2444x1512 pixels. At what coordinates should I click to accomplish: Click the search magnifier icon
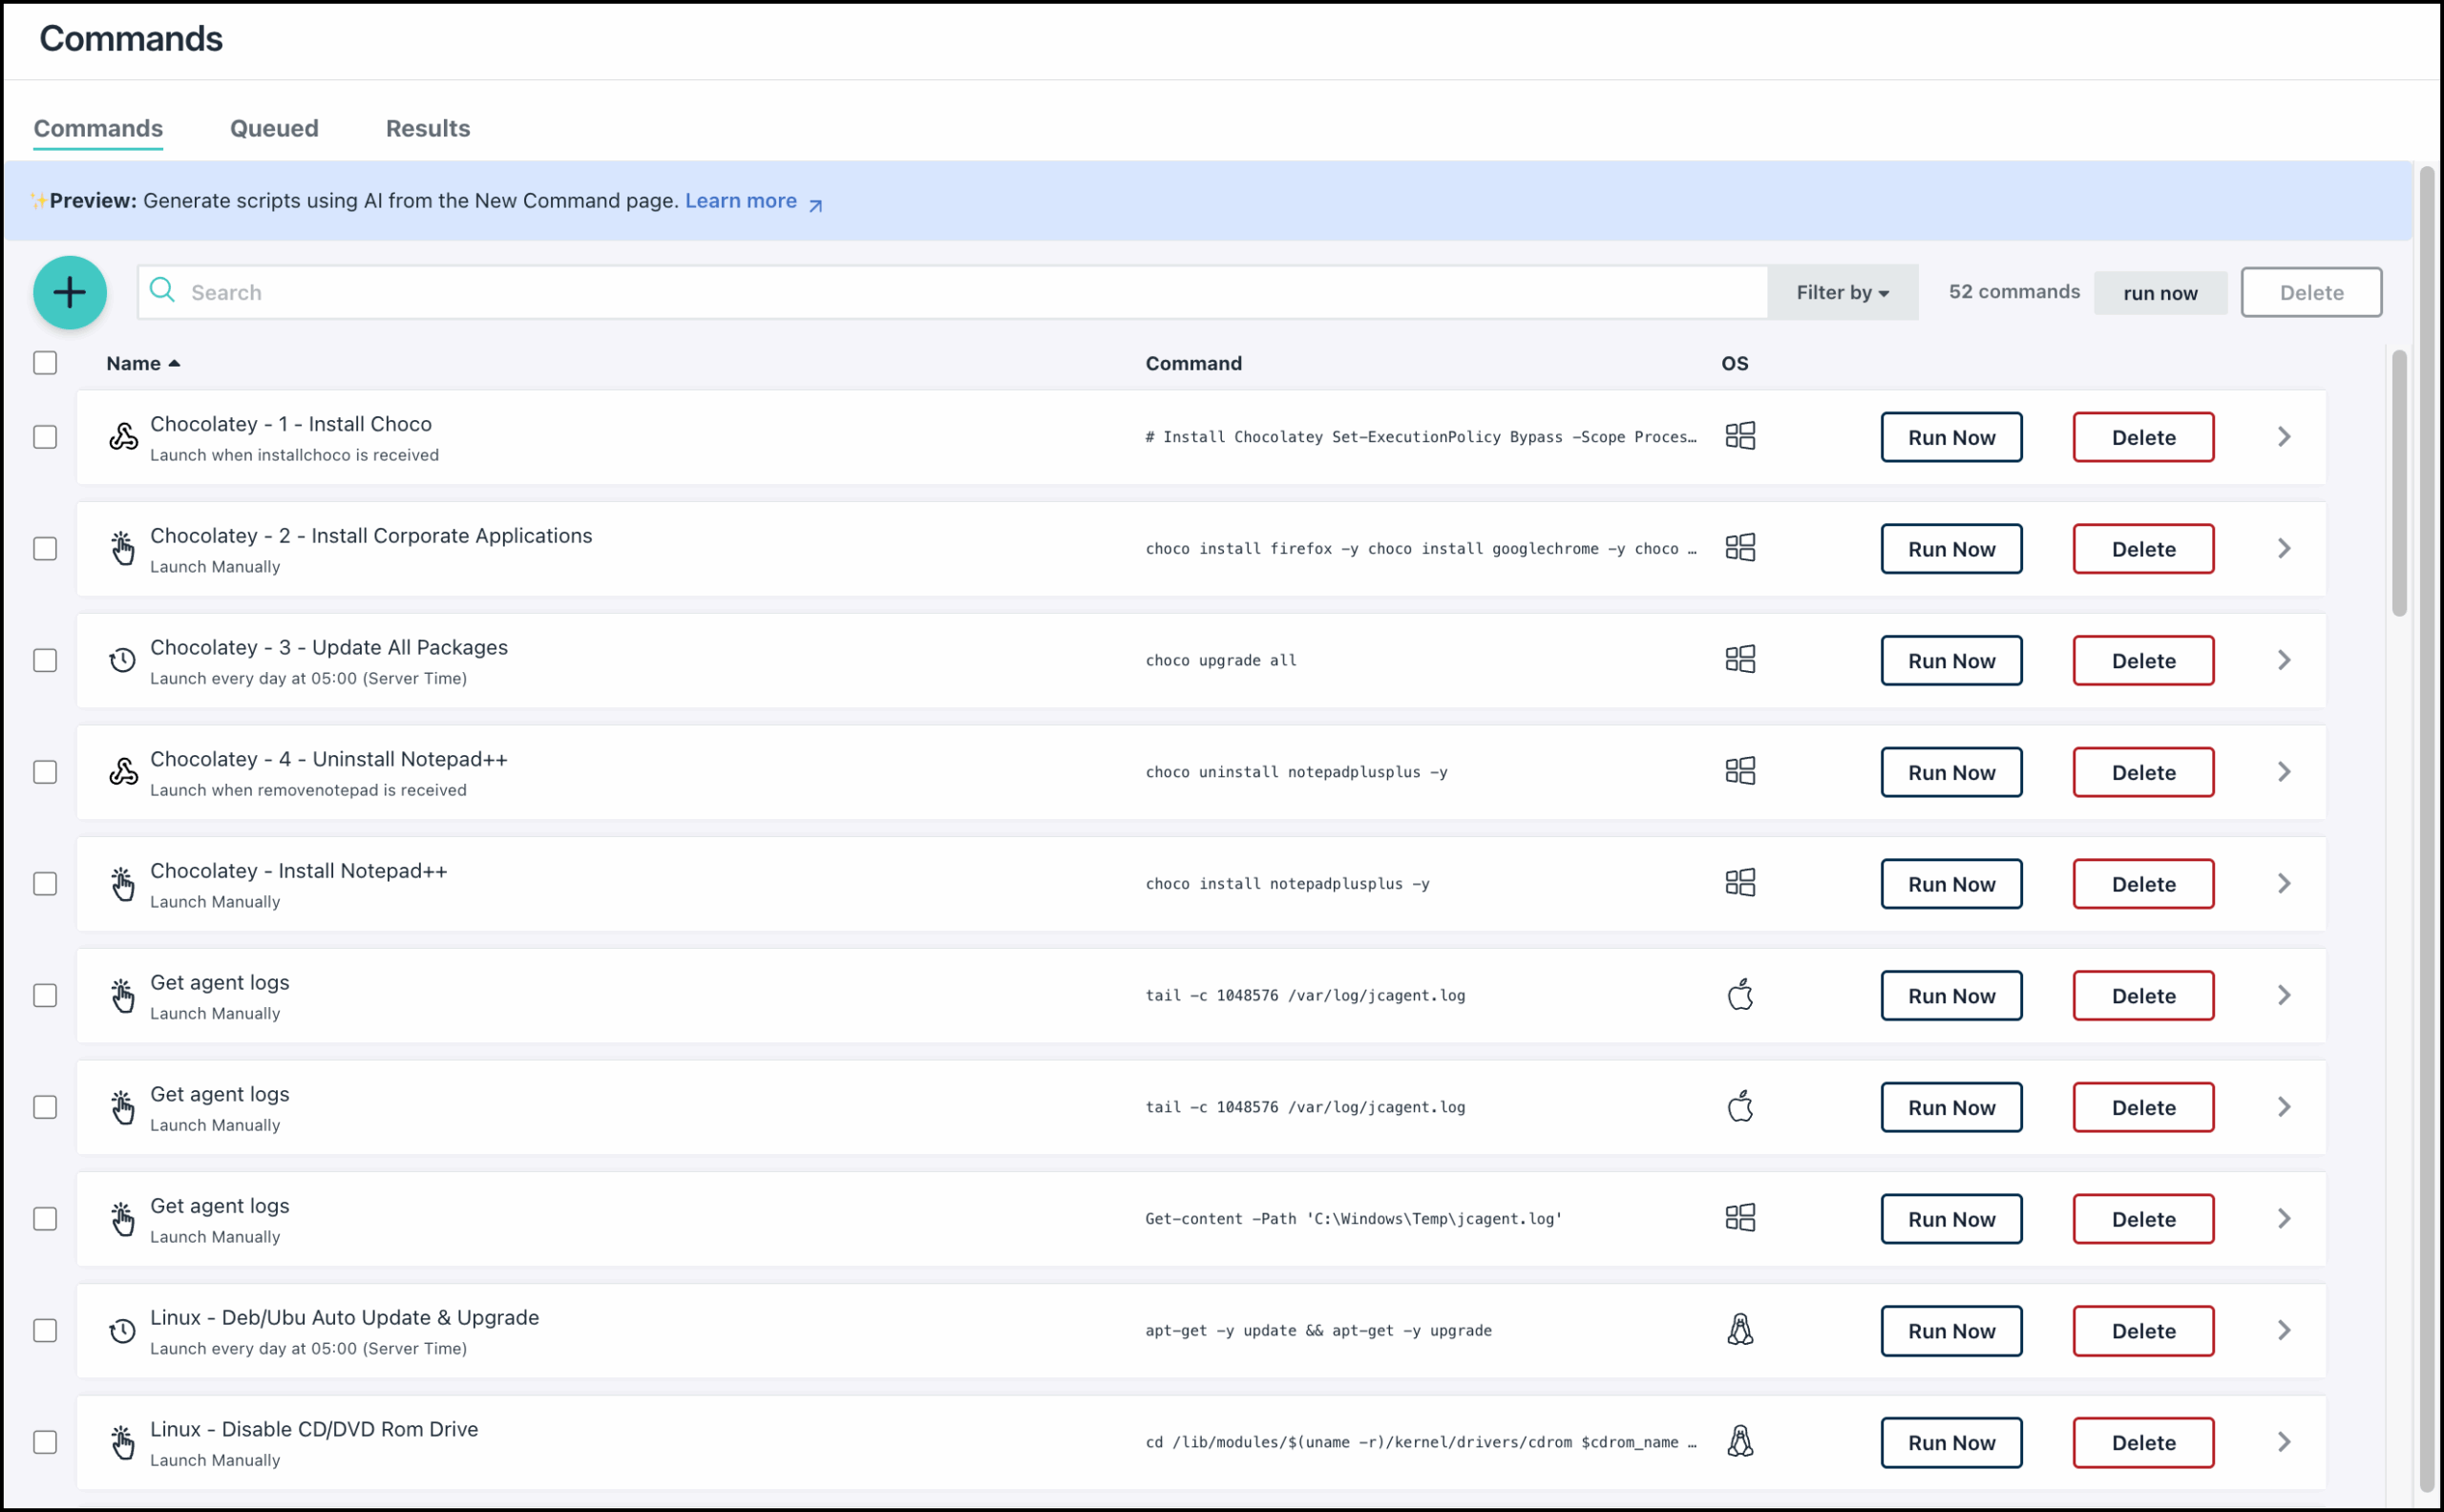[163, 291]
